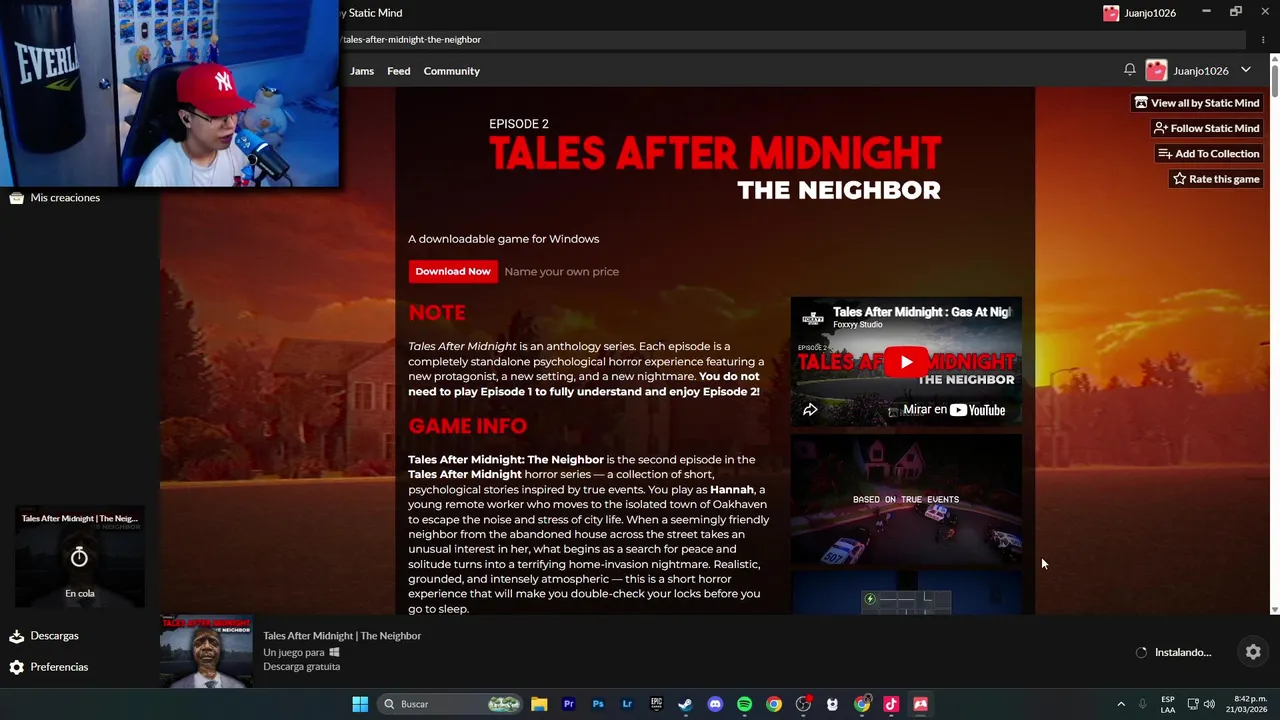Open the volume tray icon
This screenshot has height=720, width=1280.
pyautogui.click(x=1209, y=704)
